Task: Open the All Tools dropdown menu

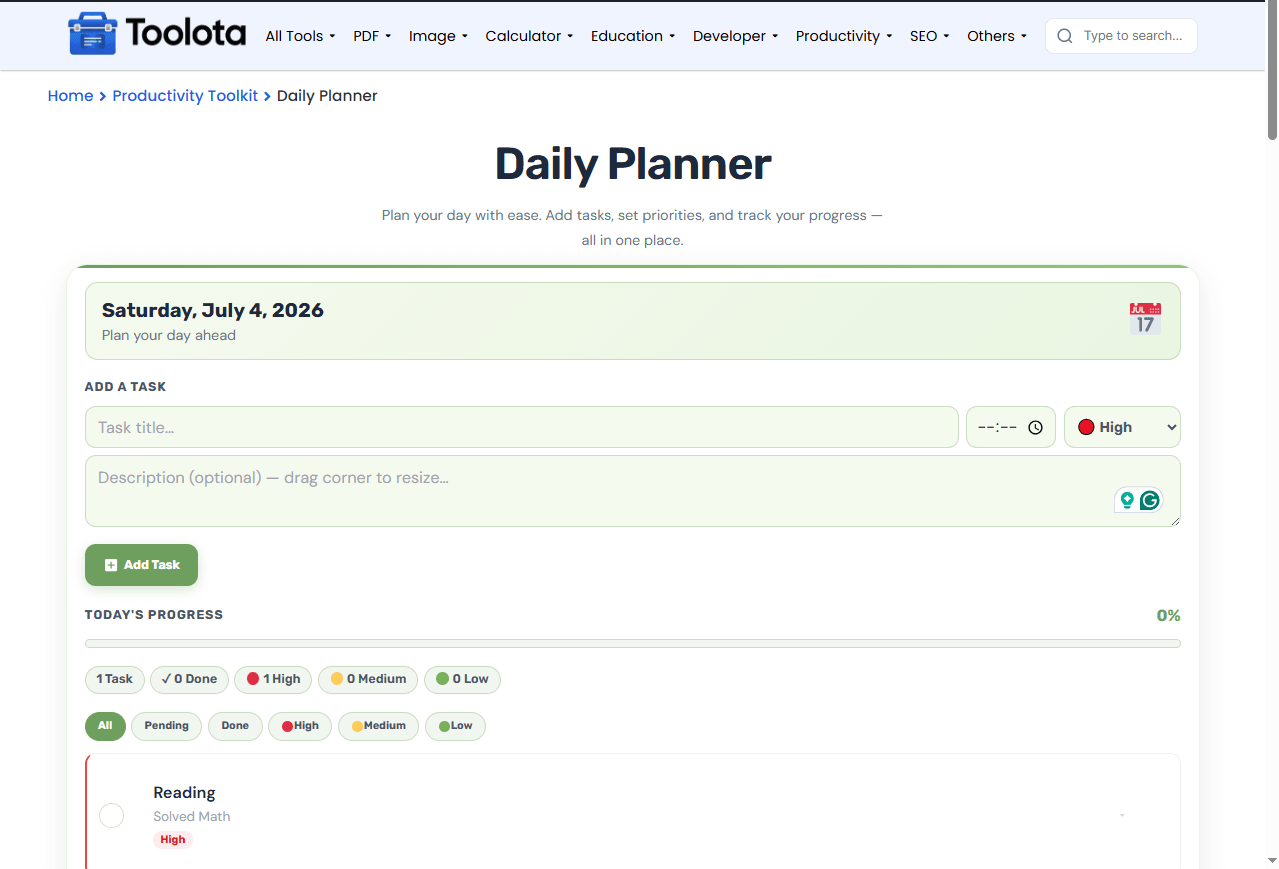Action: coord(300,36)
